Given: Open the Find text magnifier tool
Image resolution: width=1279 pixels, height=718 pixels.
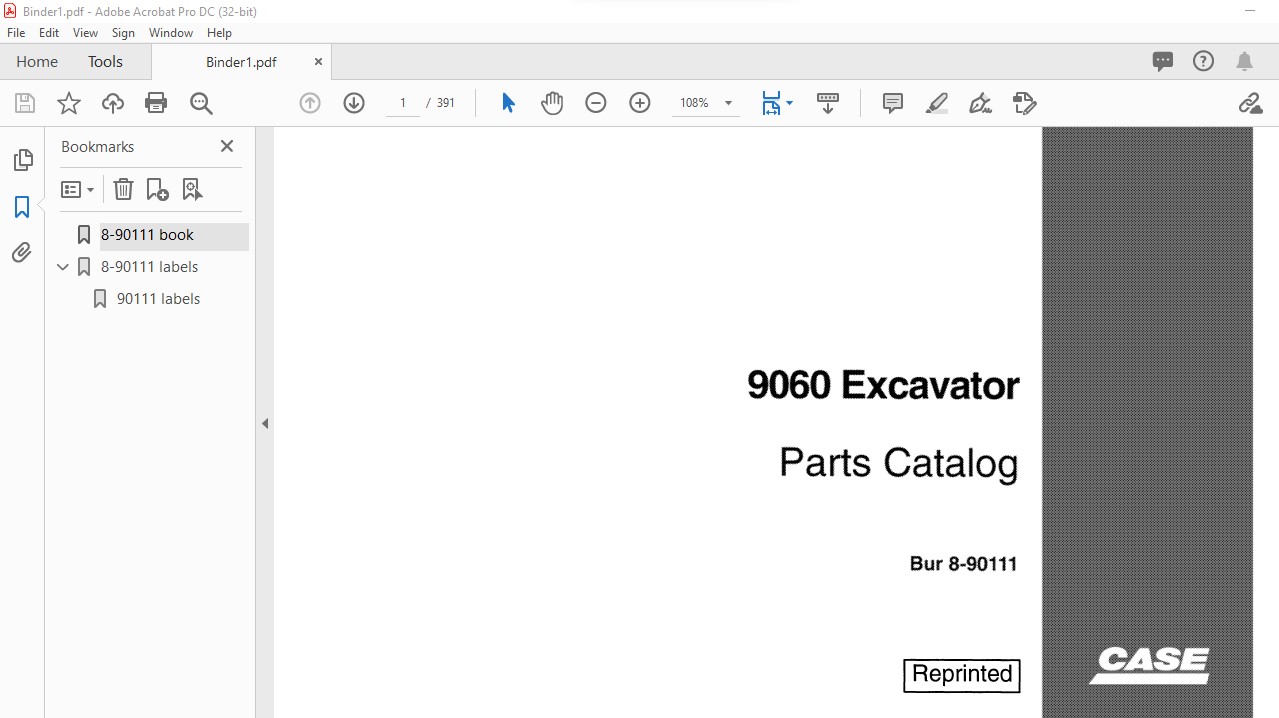Looking at the screenshot, I should pos(201,103).
